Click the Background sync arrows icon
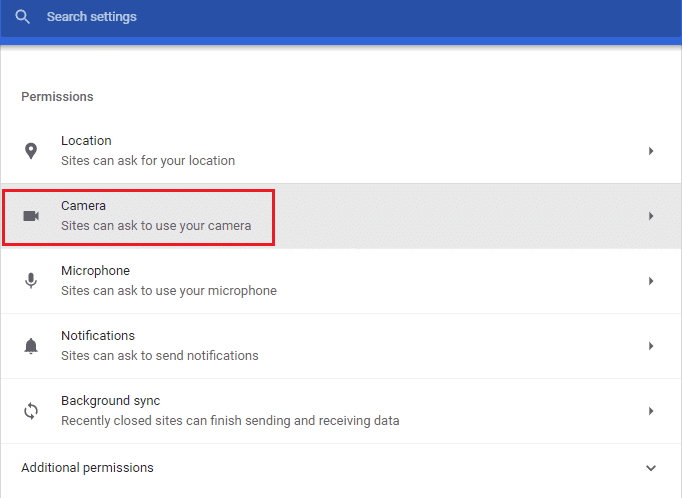The width and height of the screenshot is (682, 498). pyautogui.click(x=31, y=411)
